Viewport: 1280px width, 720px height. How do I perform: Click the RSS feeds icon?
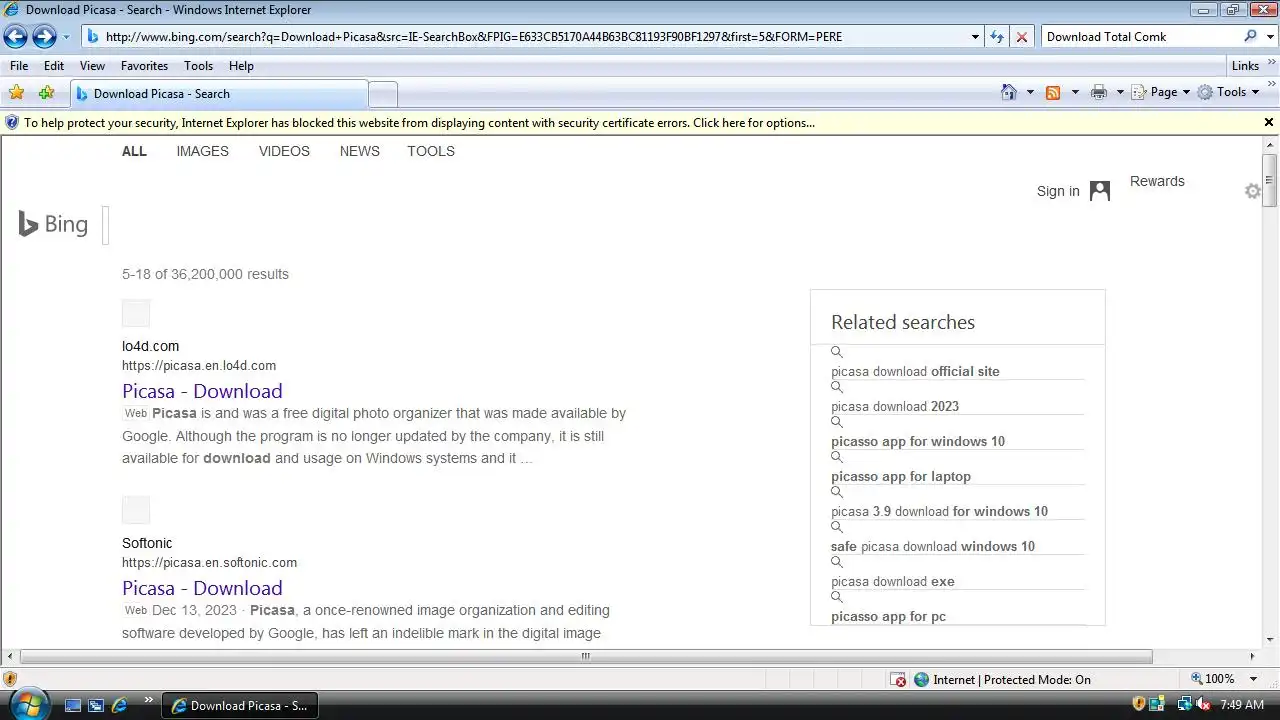coord(1053,92)
